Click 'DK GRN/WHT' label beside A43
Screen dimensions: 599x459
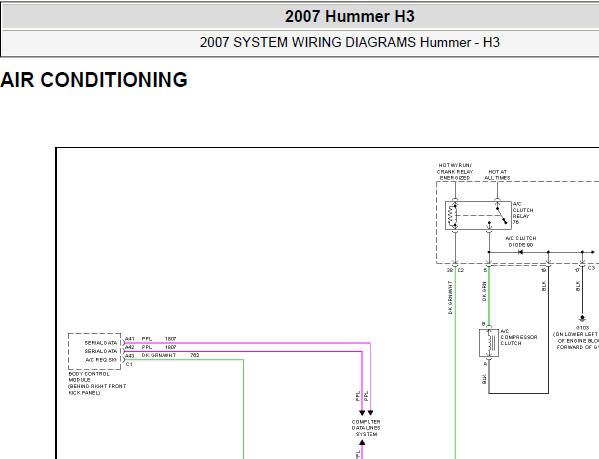click(x=159, y=355)
